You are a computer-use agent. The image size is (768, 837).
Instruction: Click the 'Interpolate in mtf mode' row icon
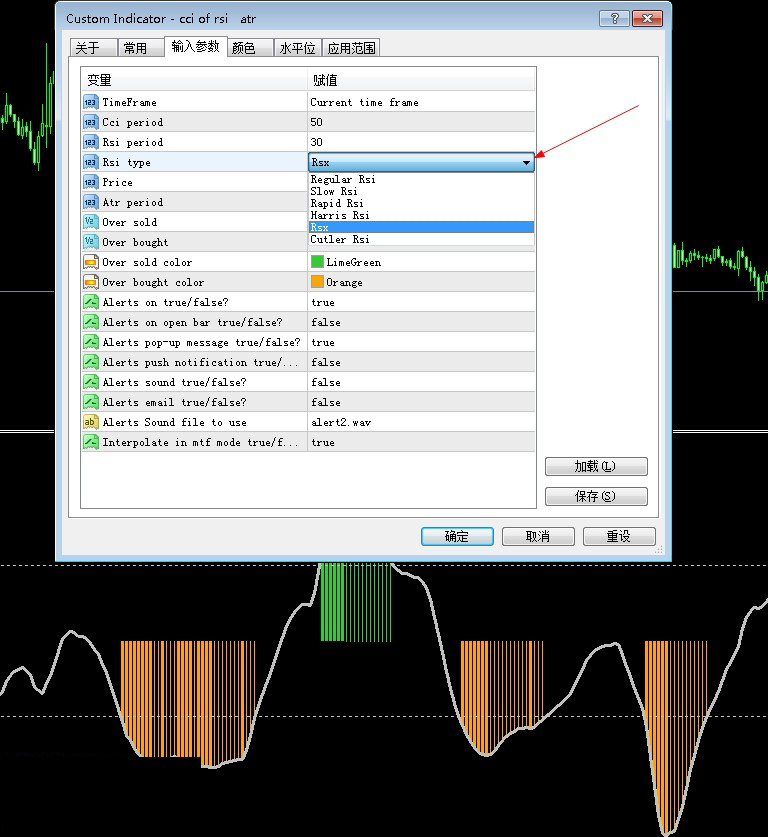coord(91,443)
